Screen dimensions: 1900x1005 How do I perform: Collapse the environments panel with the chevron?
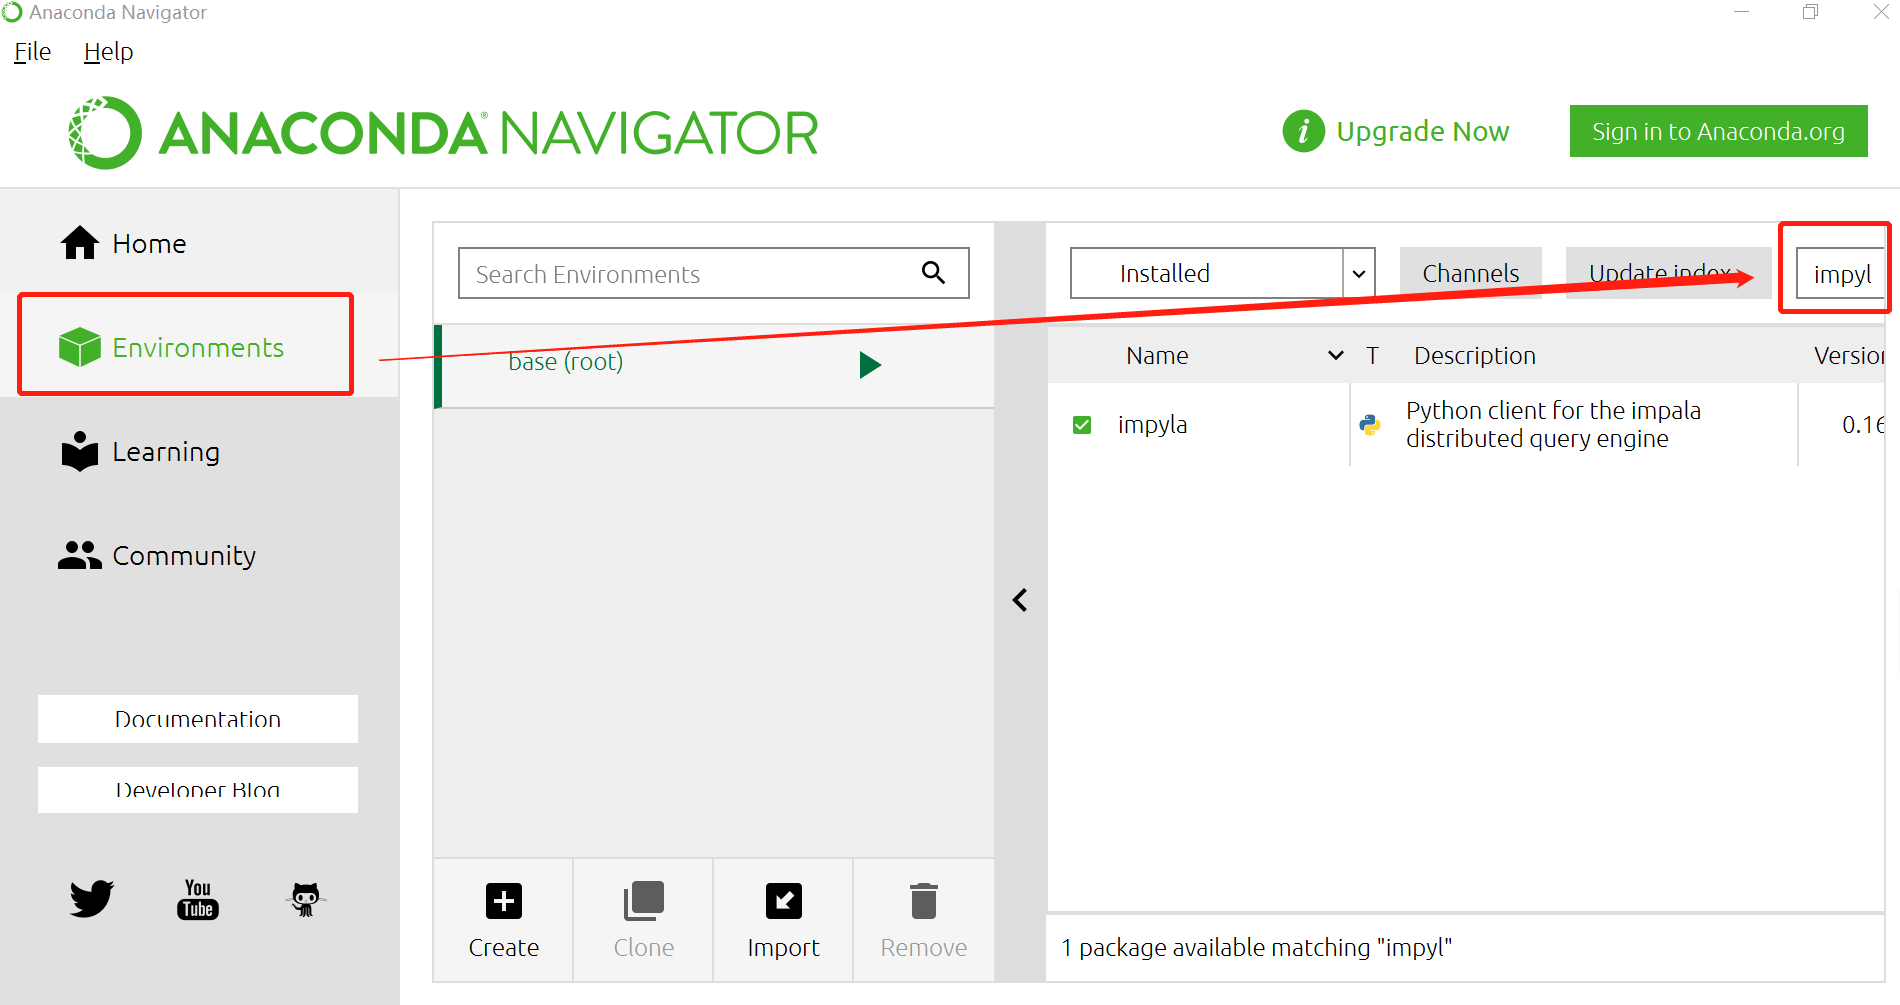[x=1020, y=600]
